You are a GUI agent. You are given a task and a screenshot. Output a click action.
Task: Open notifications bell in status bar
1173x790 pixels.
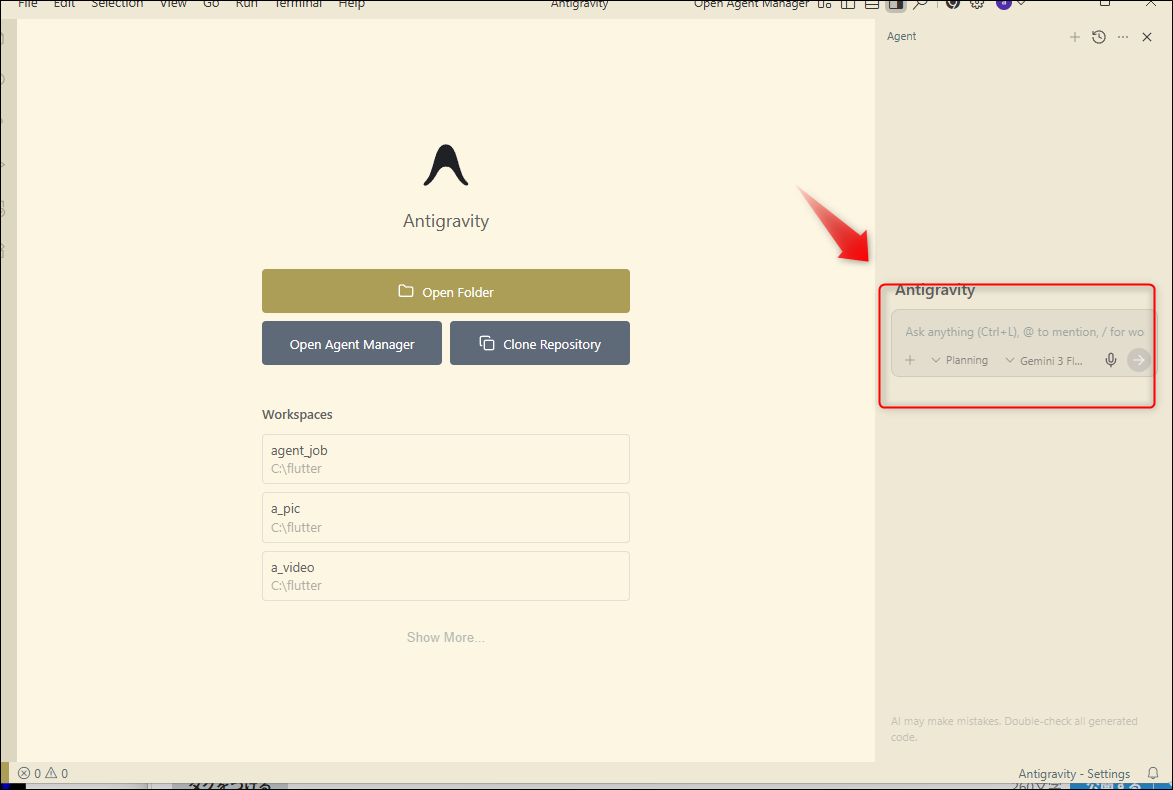click(x=1153, y=774)
